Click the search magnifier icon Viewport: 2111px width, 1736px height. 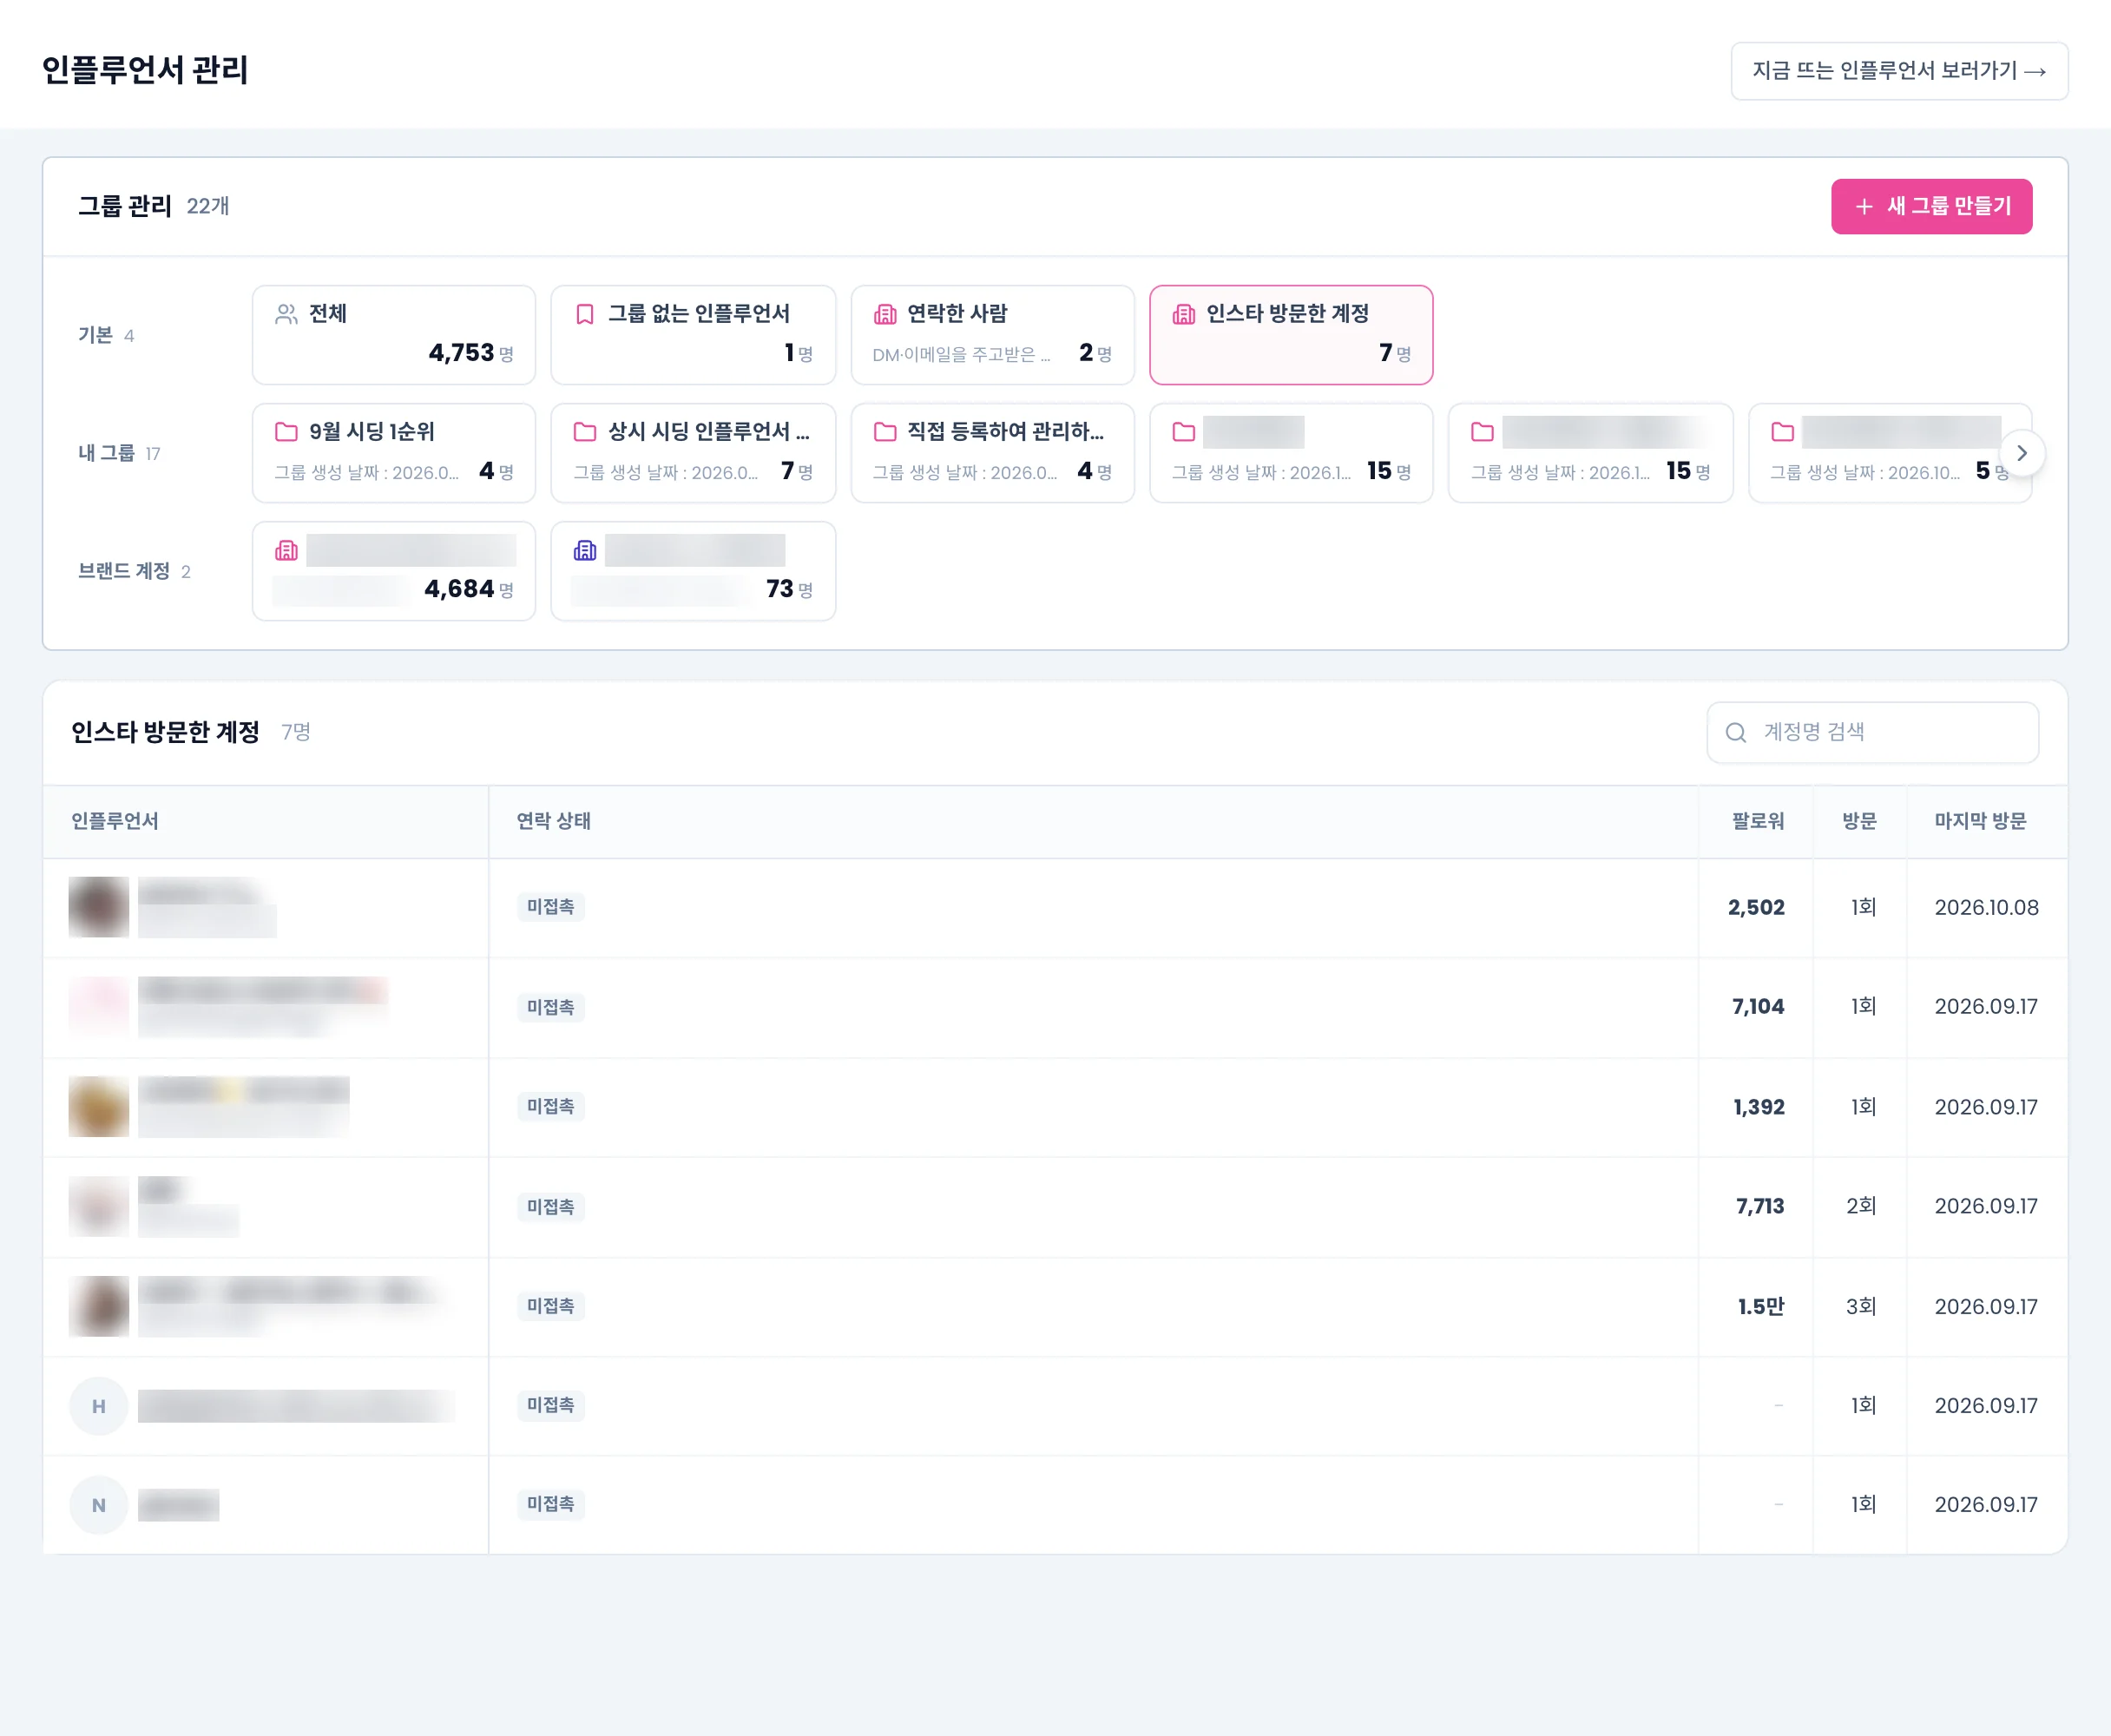pos(1736,733)
